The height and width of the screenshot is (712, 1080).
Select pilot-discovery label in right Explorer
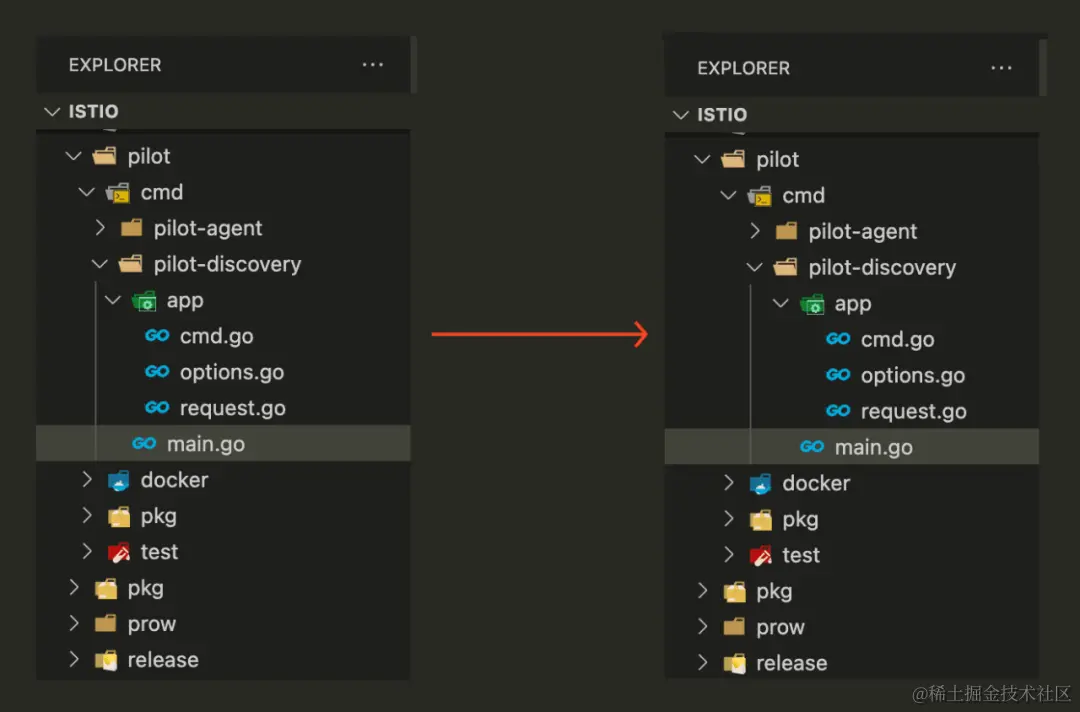pyautogui.click(x=882, y=268)
